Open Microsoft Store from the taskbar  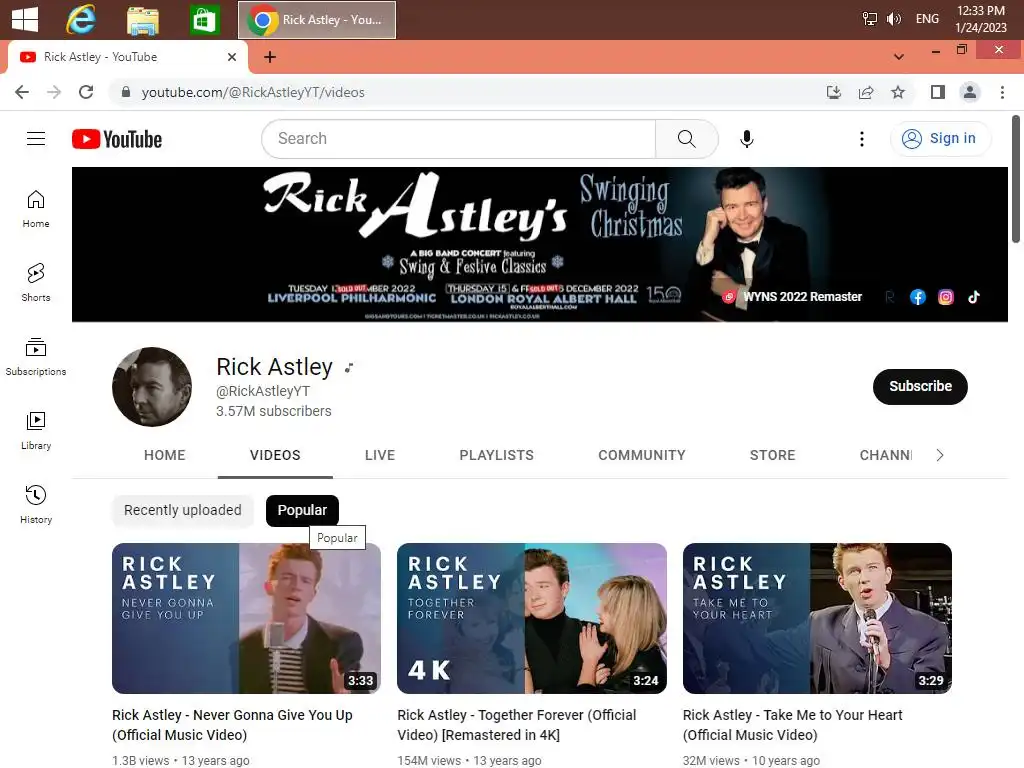(204, 20)
